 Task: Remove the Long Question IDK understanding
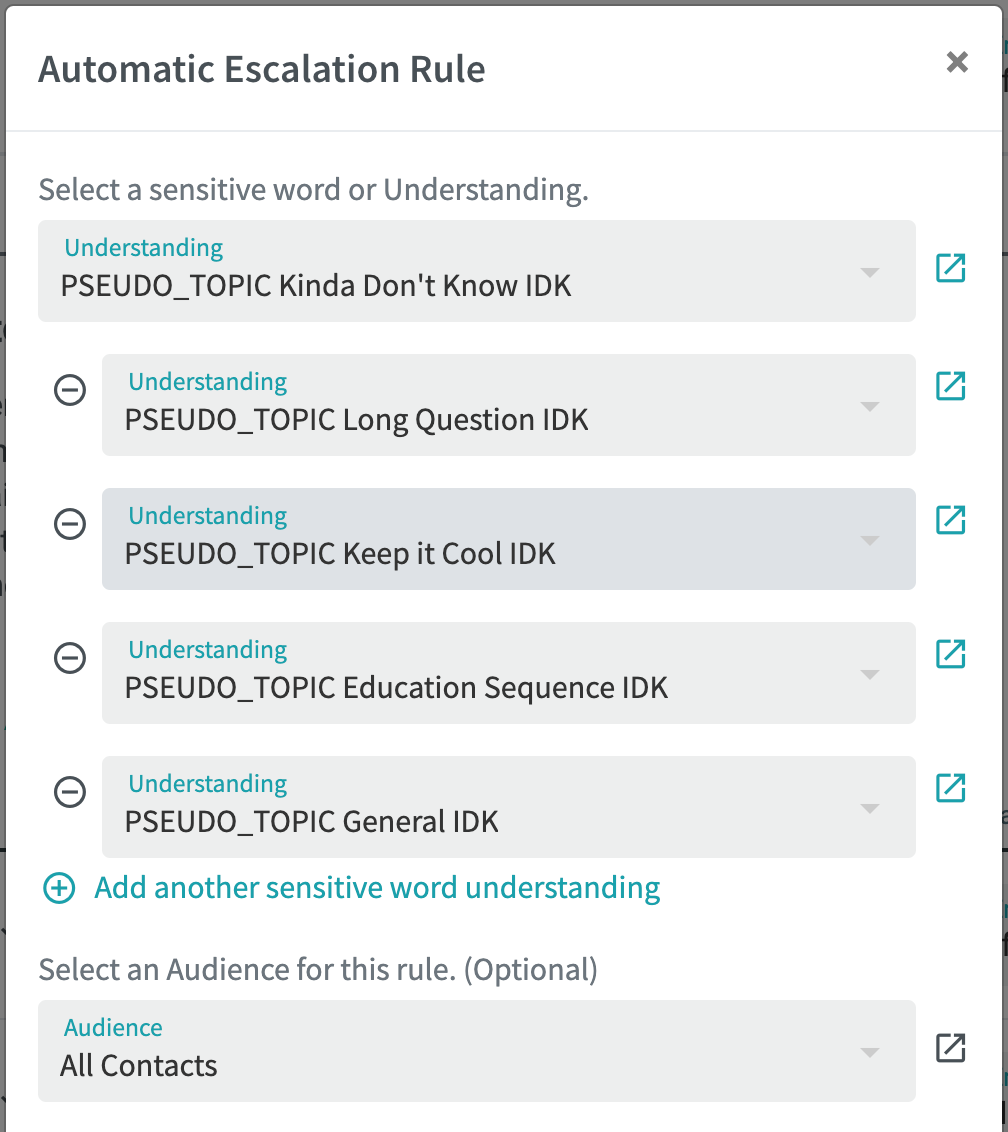(x=70, y=391)
